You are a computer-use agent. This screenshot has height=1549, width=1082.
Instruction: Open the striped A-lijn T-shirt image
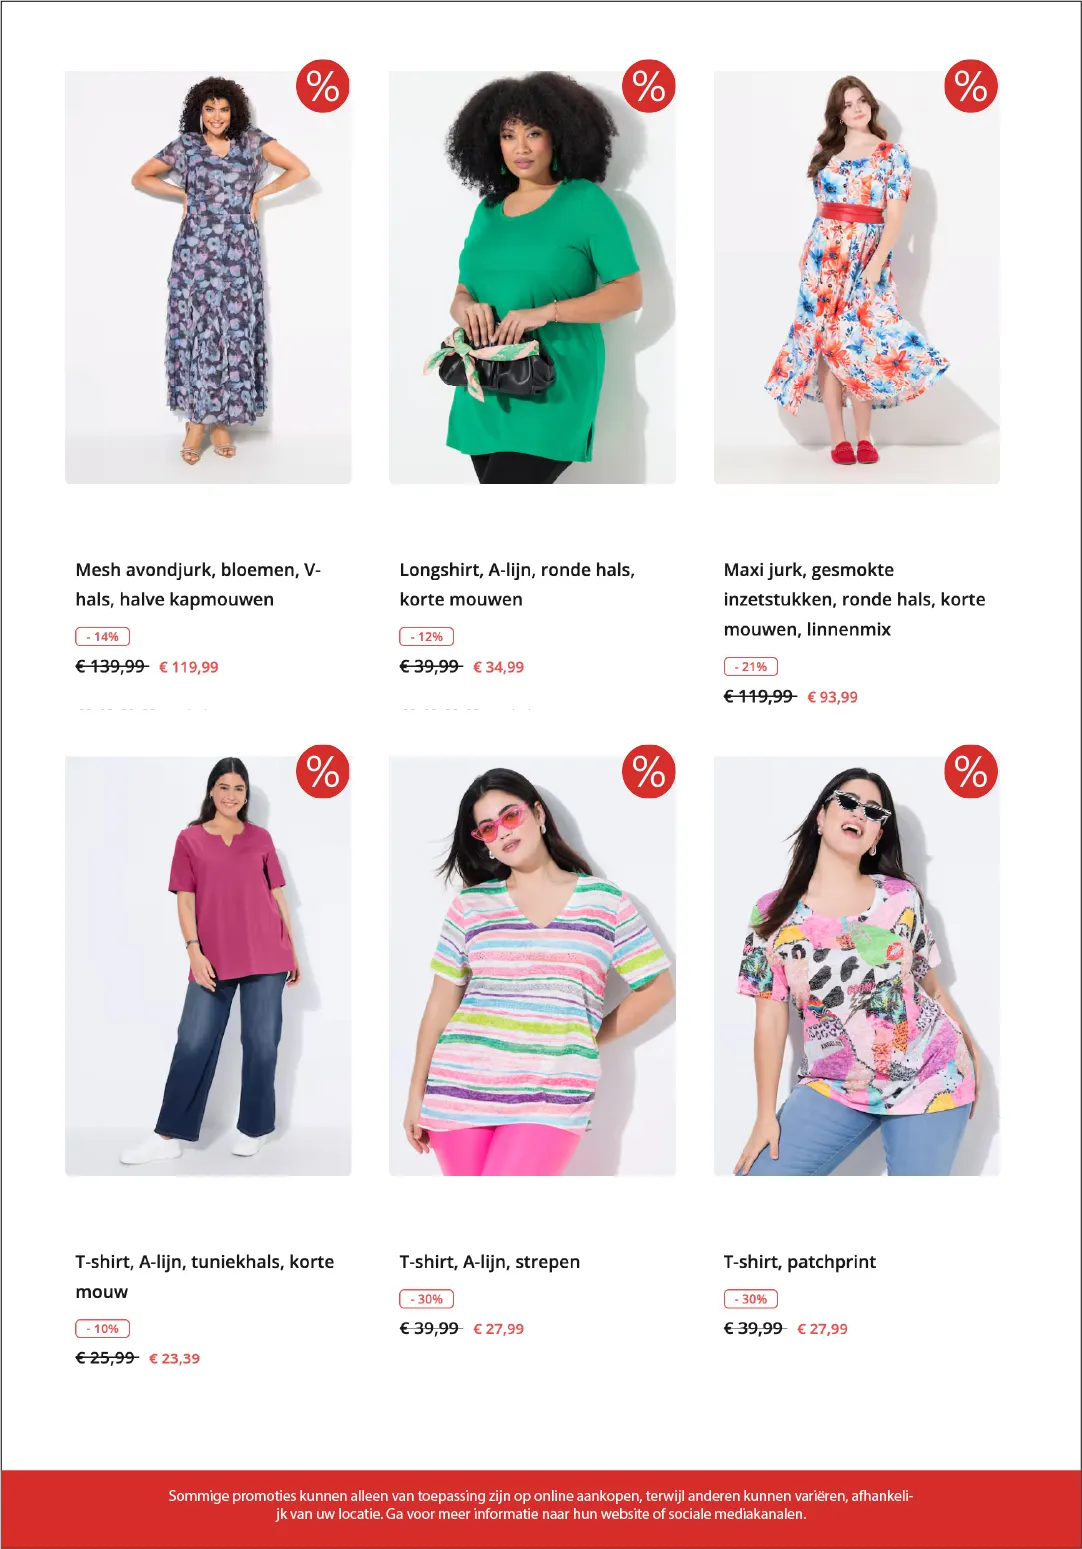[x=532, y=966]
